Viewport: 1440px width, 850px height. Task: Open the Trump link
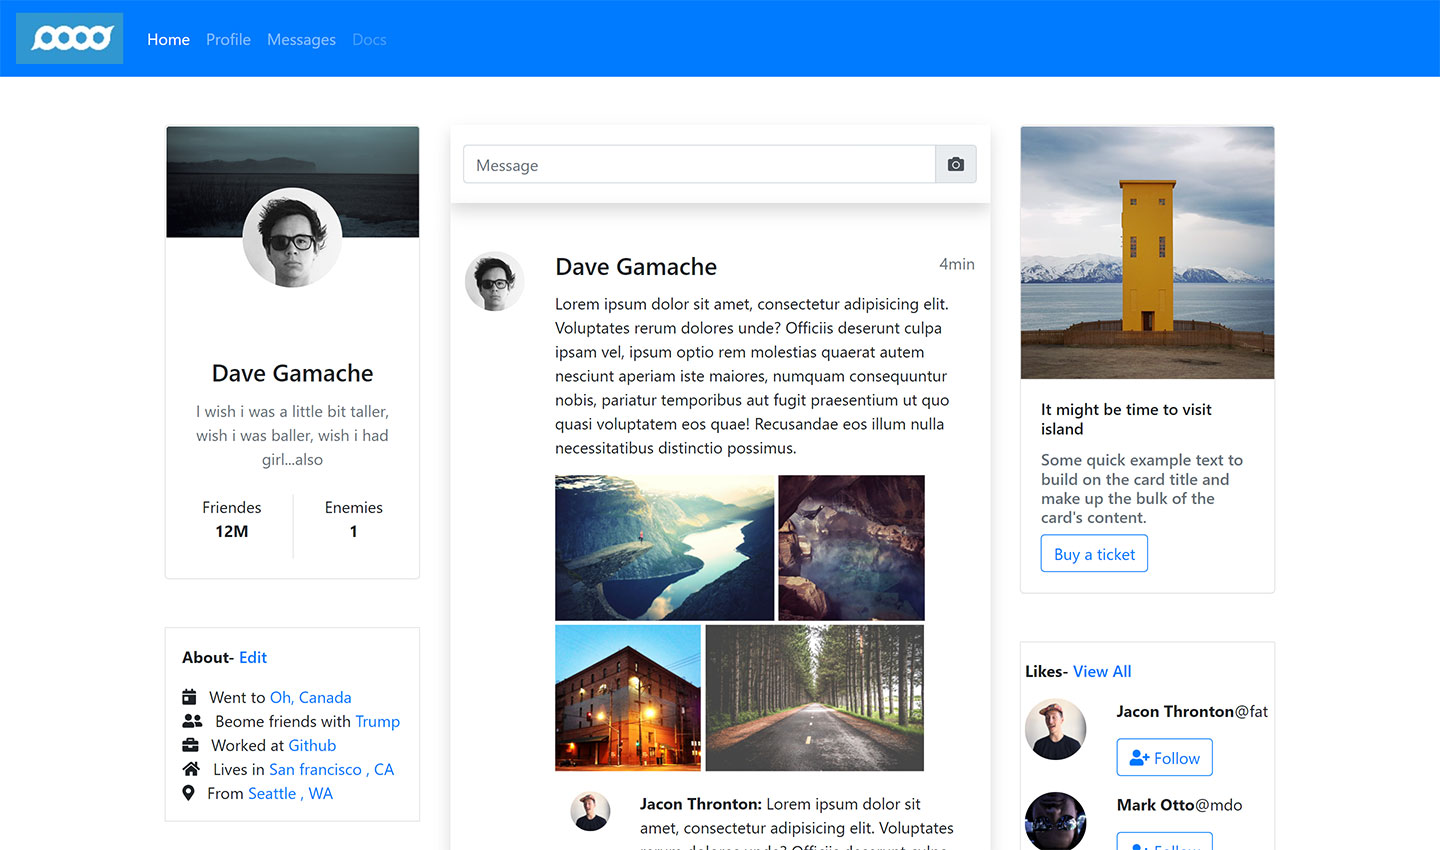pyautogui.click(x=377, y=721)
